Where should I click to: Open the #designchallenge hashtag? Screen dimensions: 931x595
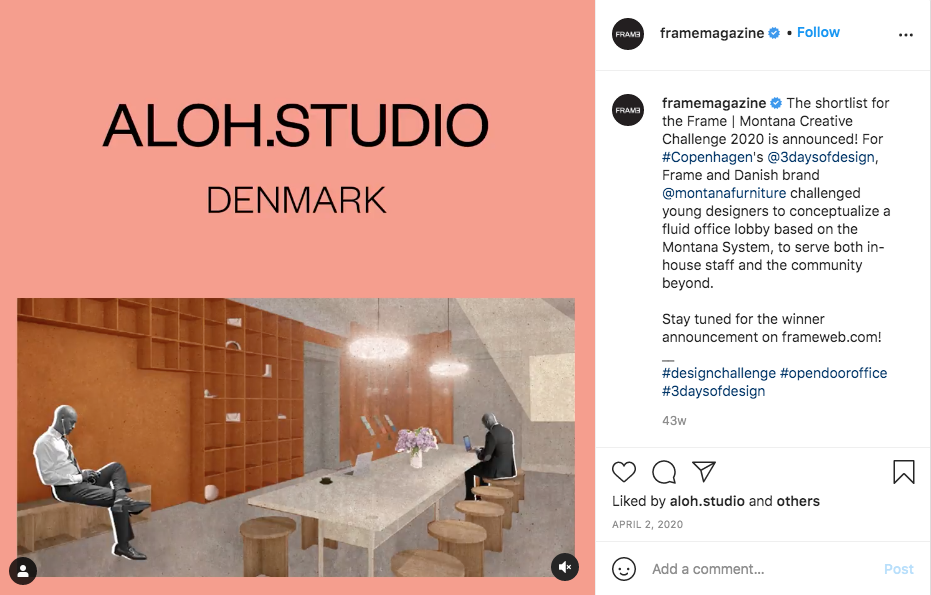718,373
